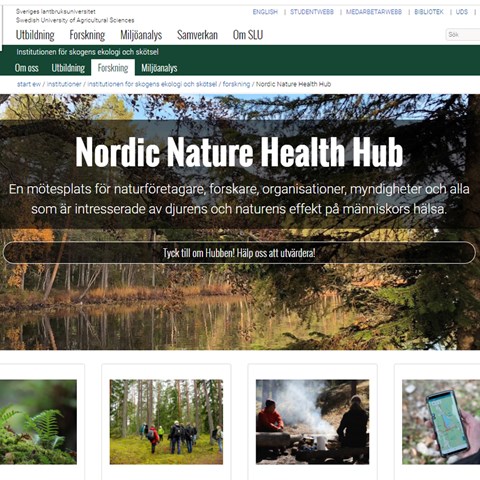Open the STUDENTWEBB link
The image size is (480, 480).
[x=312, y=12]
